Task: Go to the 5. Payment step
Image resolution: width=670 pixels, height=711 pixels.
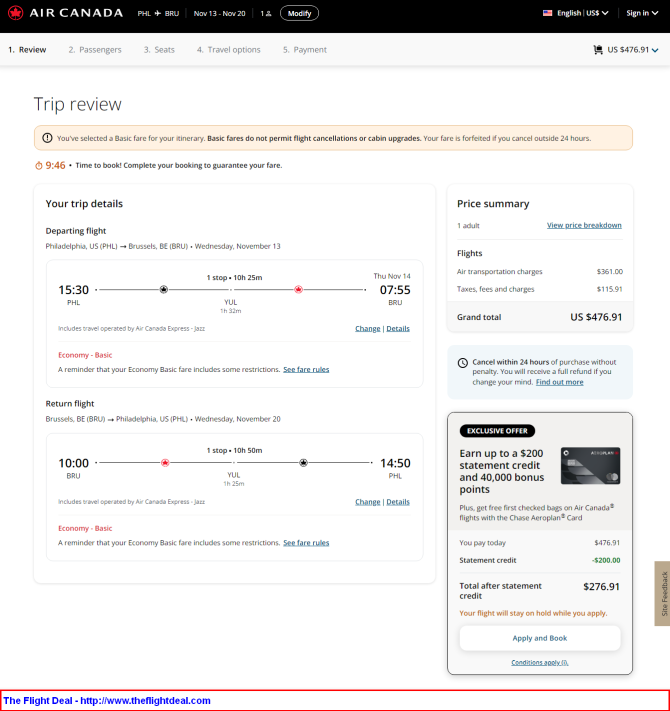Action: [305, 50]
